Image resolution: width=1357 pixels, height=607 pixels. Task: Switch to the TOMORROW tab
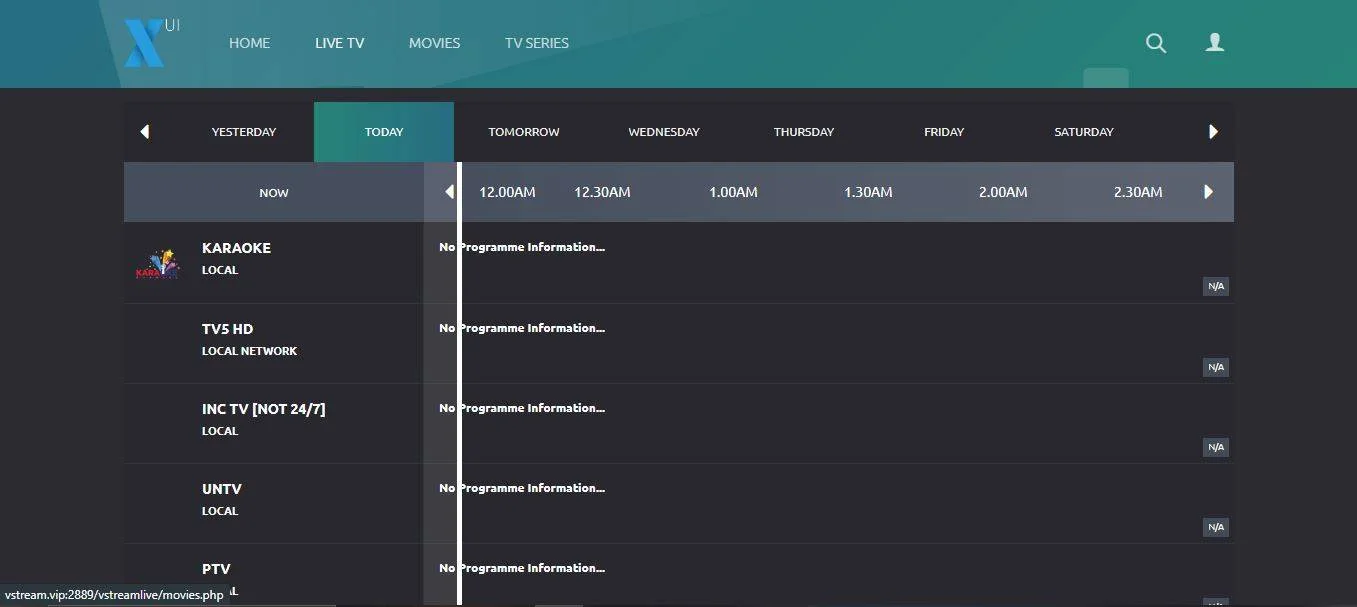tap(524, 132)
